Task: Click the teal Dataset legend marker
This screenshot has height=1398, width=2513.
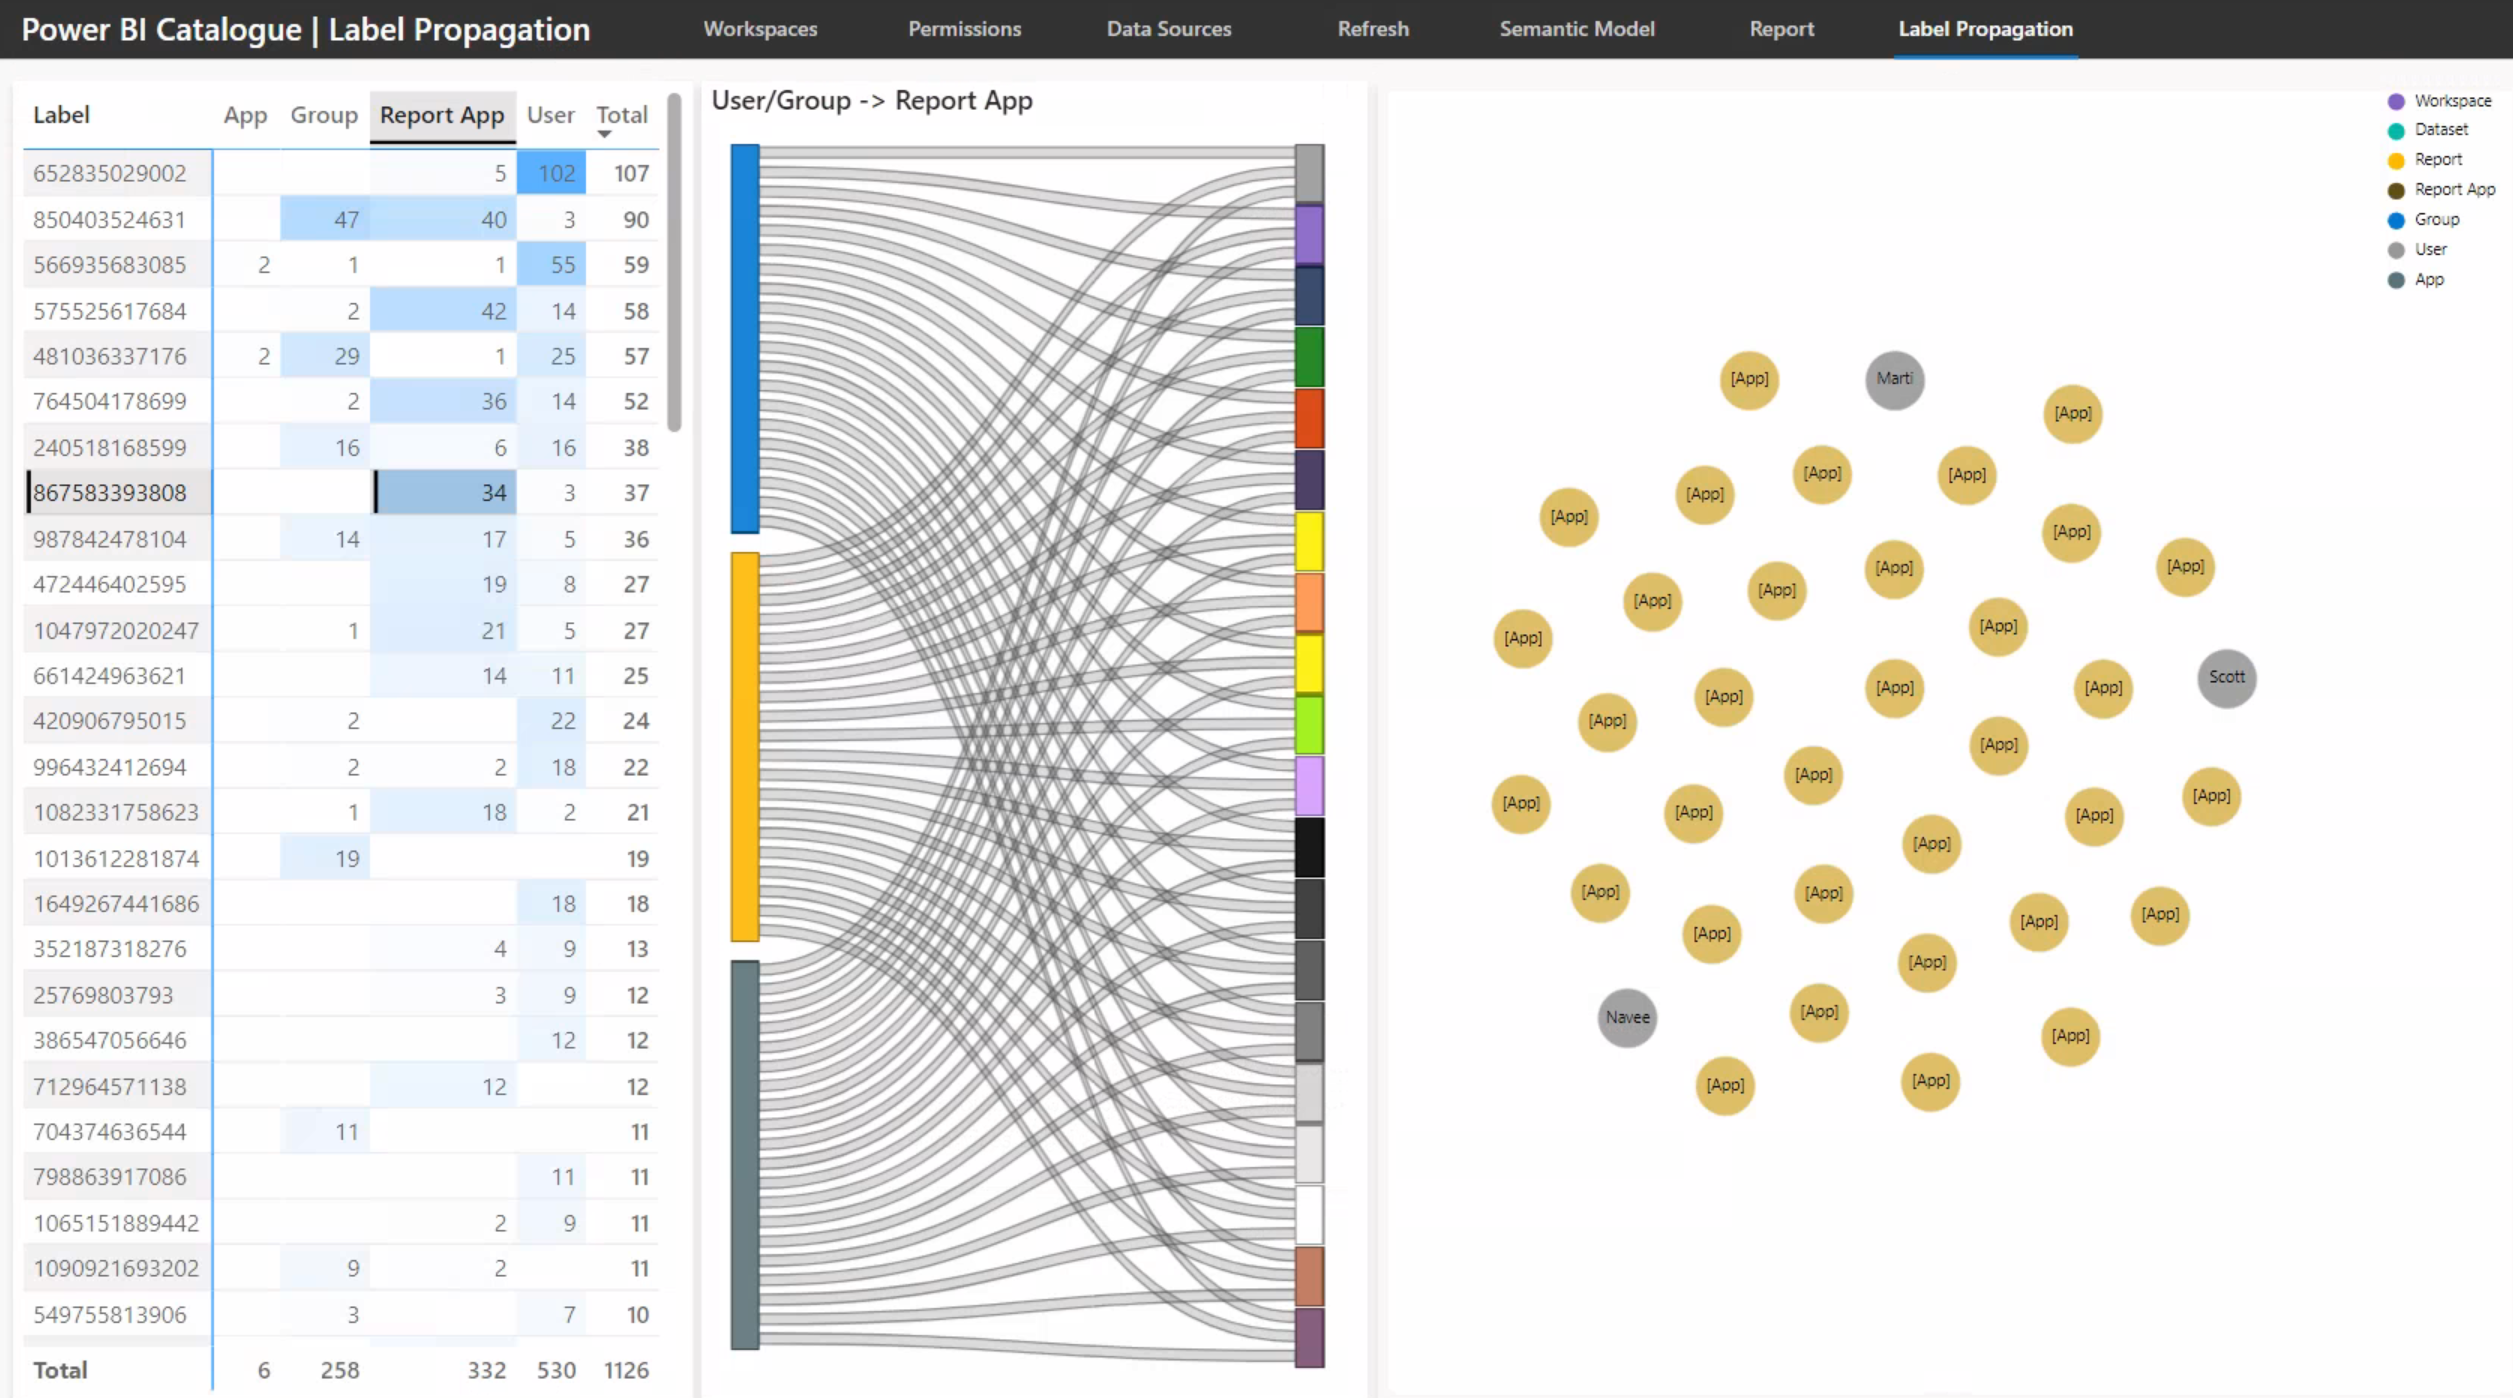Action: point(2396,130)
